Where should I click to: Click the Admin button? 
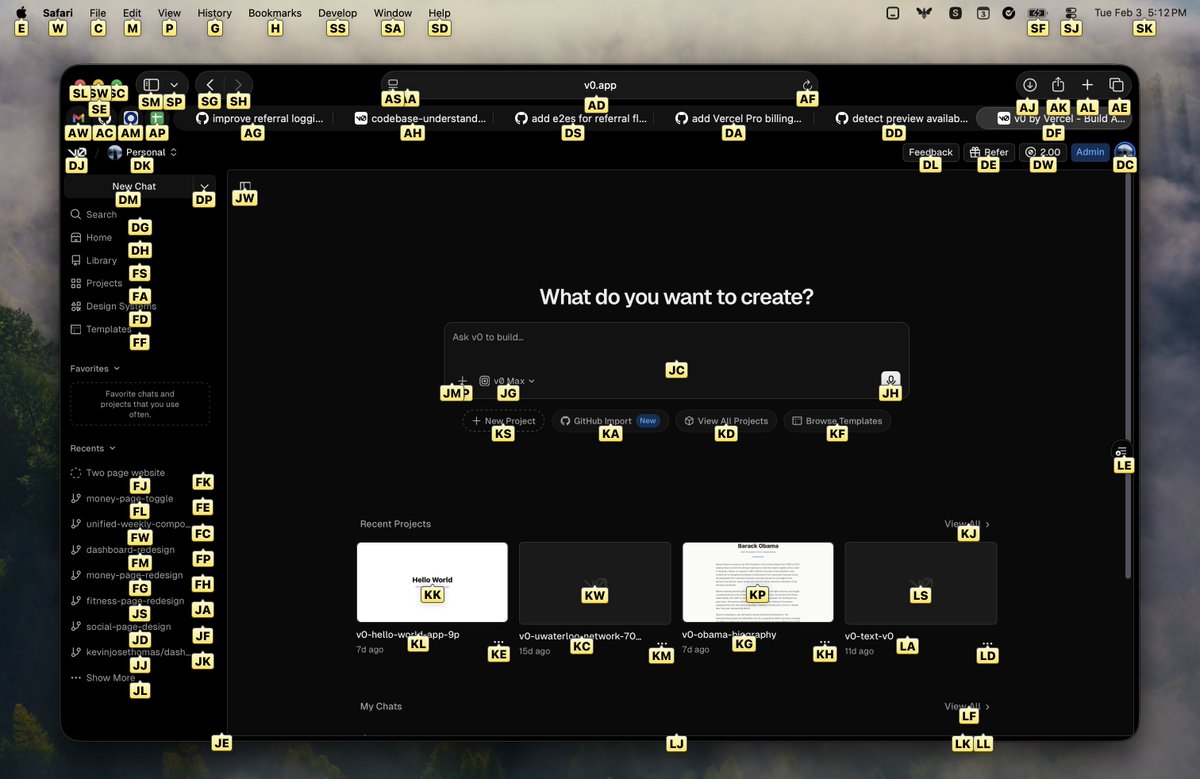click(1090, 152)
